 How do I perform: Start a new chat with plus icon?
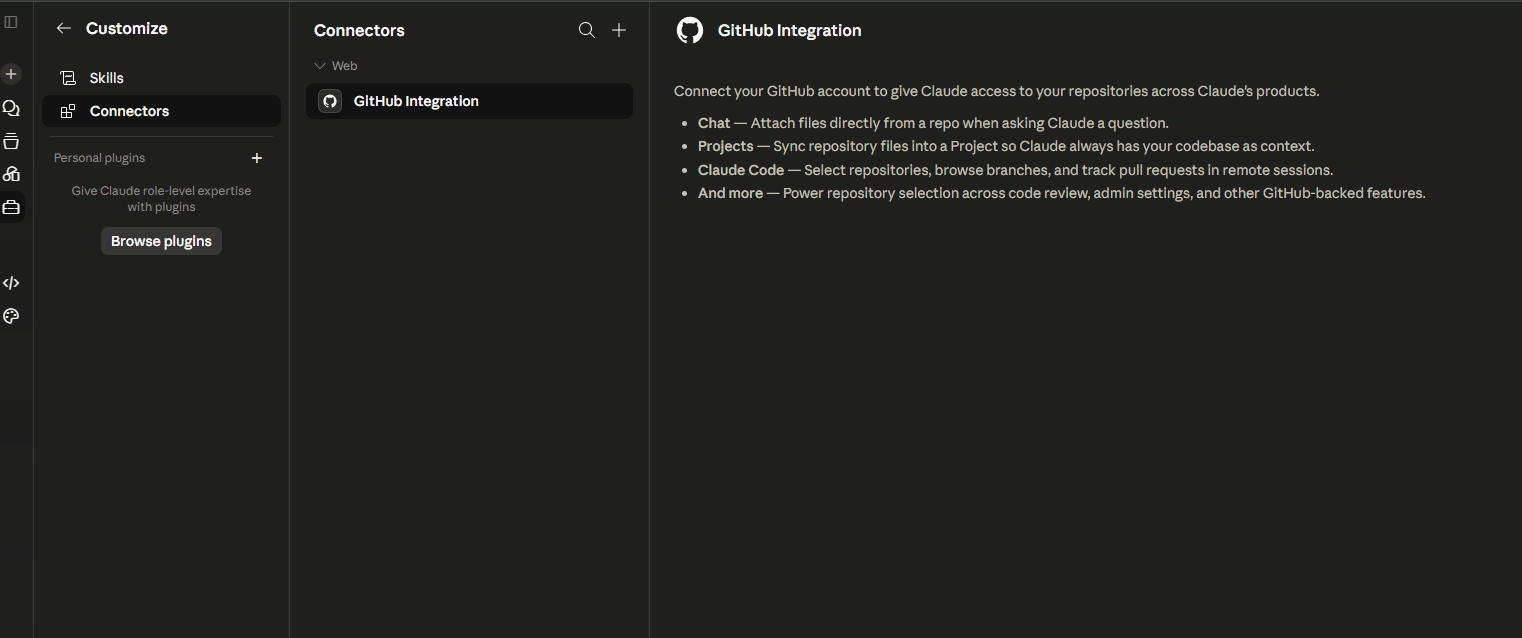11,74
